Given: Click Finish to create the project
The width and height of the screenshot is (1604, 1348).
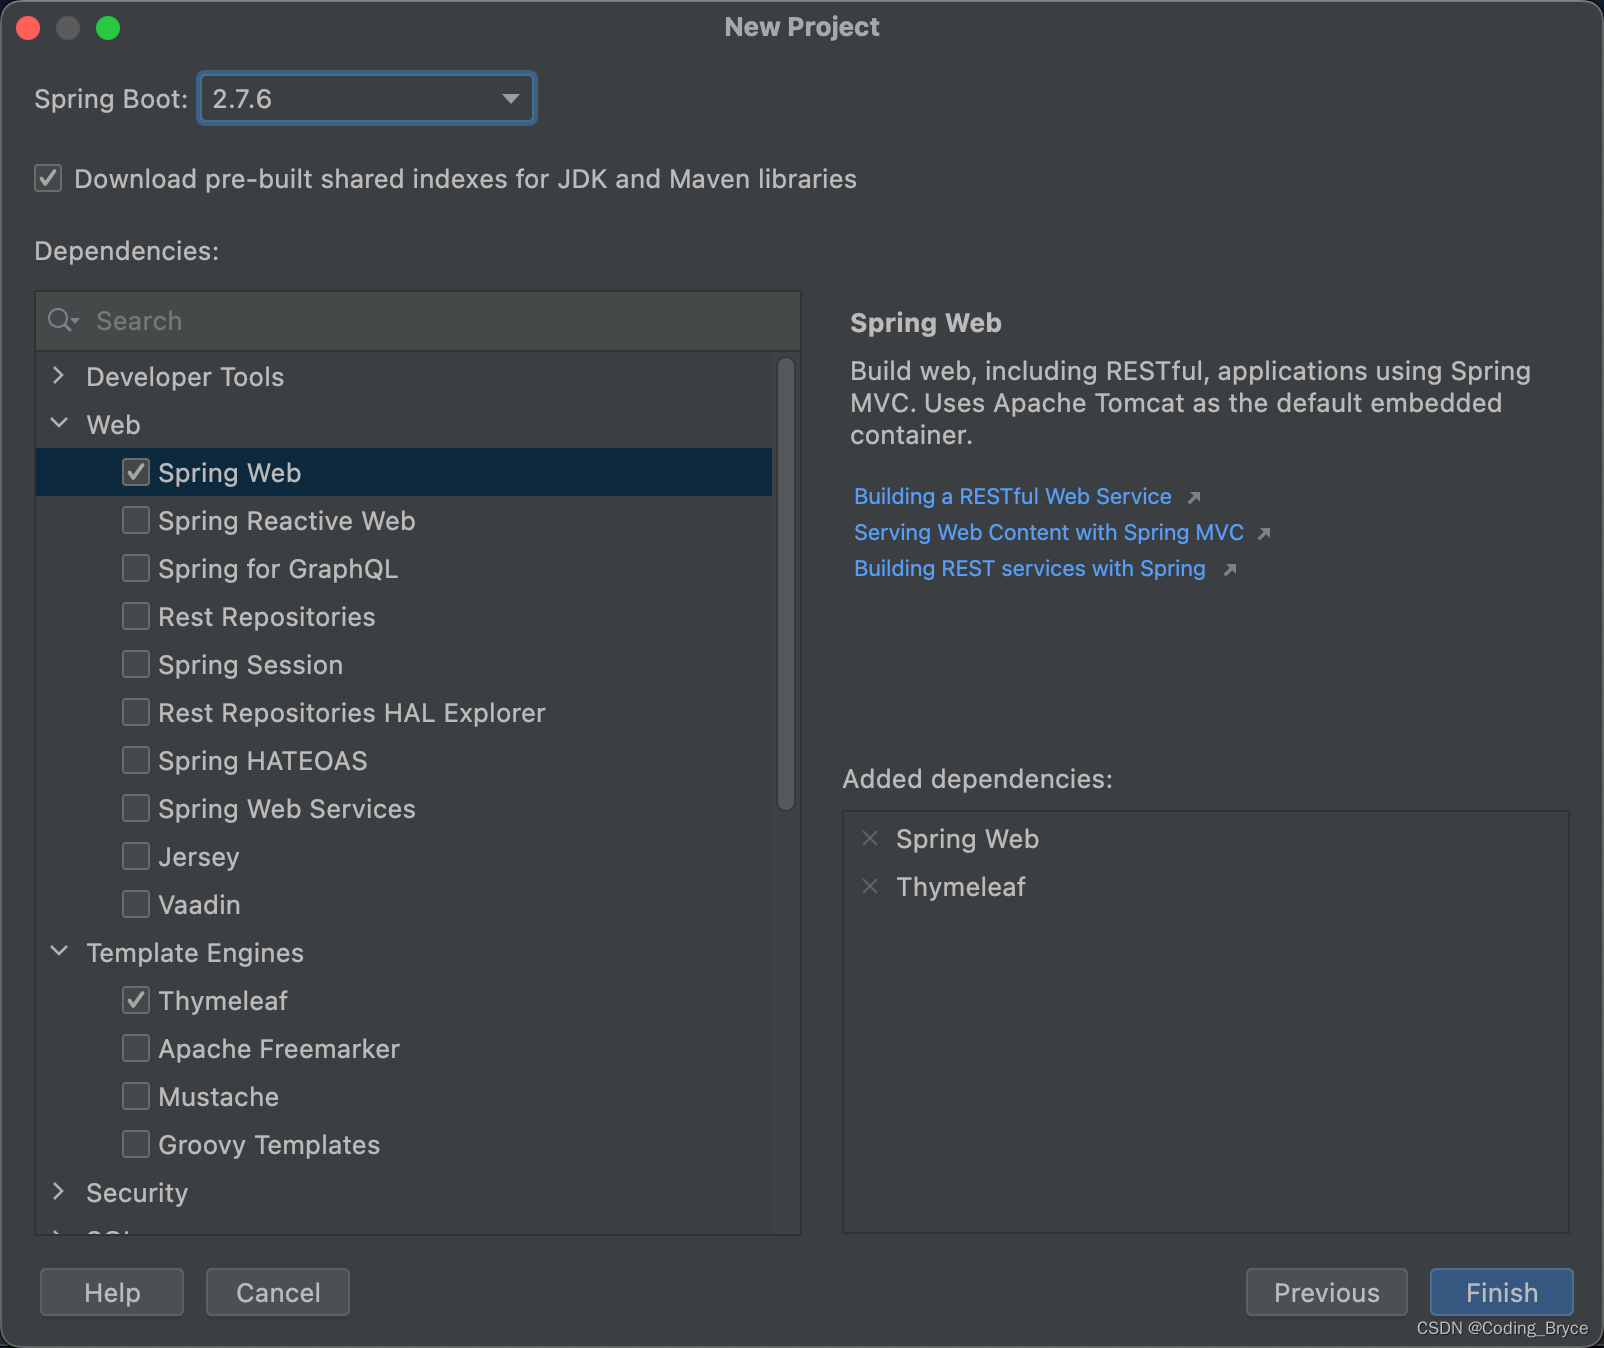Looking at the screenshot, I should point(1501,1292).
